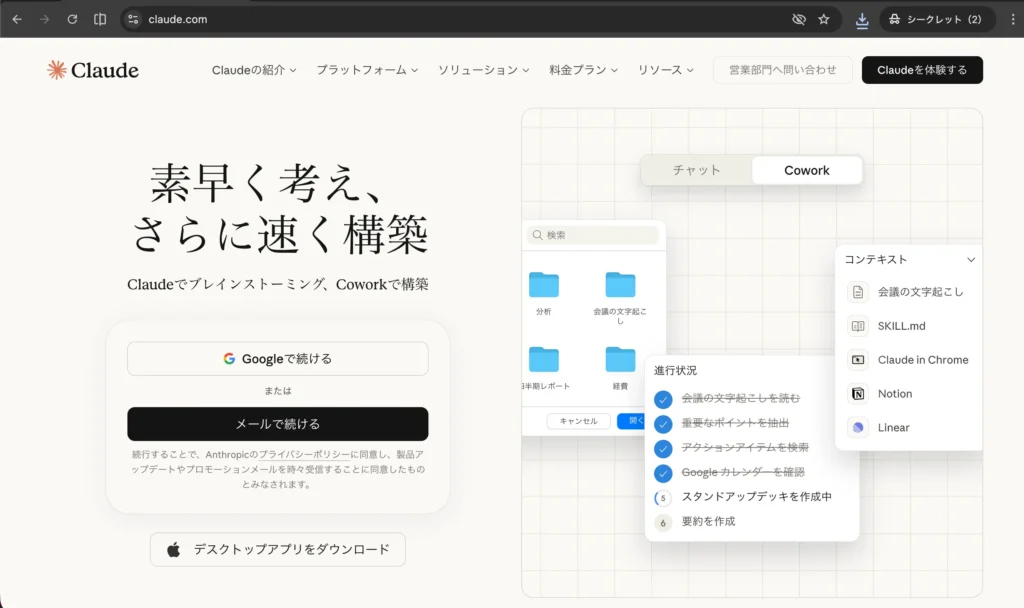Expand the Claudeの紹介 dropdown menu
The image size is (1024, 608).
pyautogui.click(x=254, y=70)
